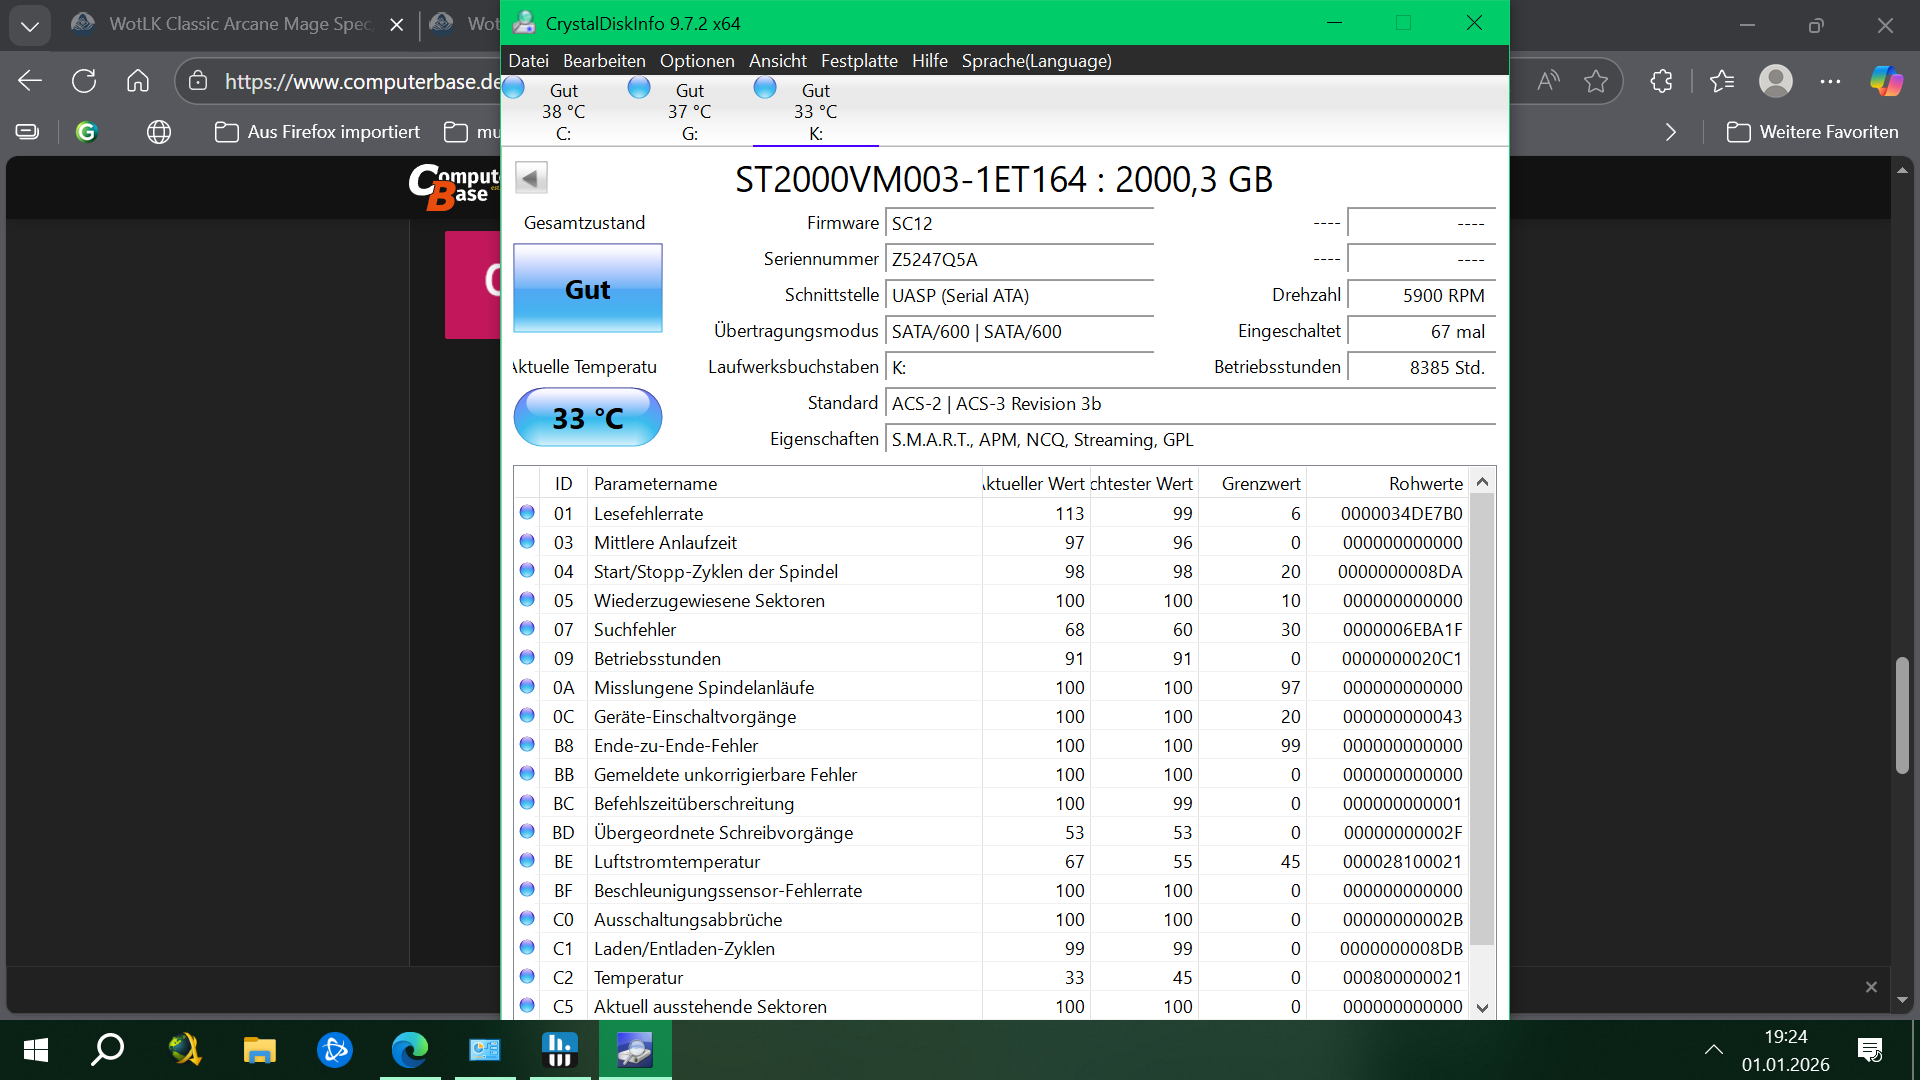Viewport: 1920px width, 1080px height.
Task: Expand the favorites bar overflow chevron
Action: point(1670,132)
